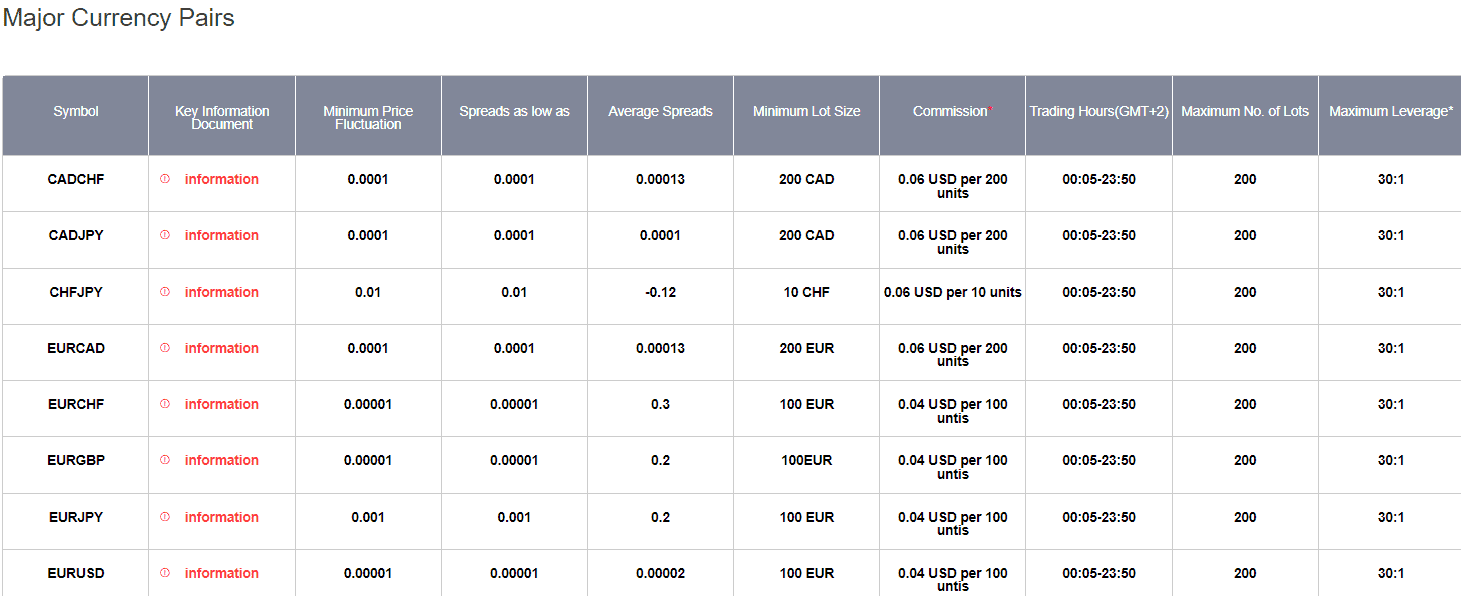
Task: Click CHFJPY average spread -0.12
Action: tap(660, 292)
